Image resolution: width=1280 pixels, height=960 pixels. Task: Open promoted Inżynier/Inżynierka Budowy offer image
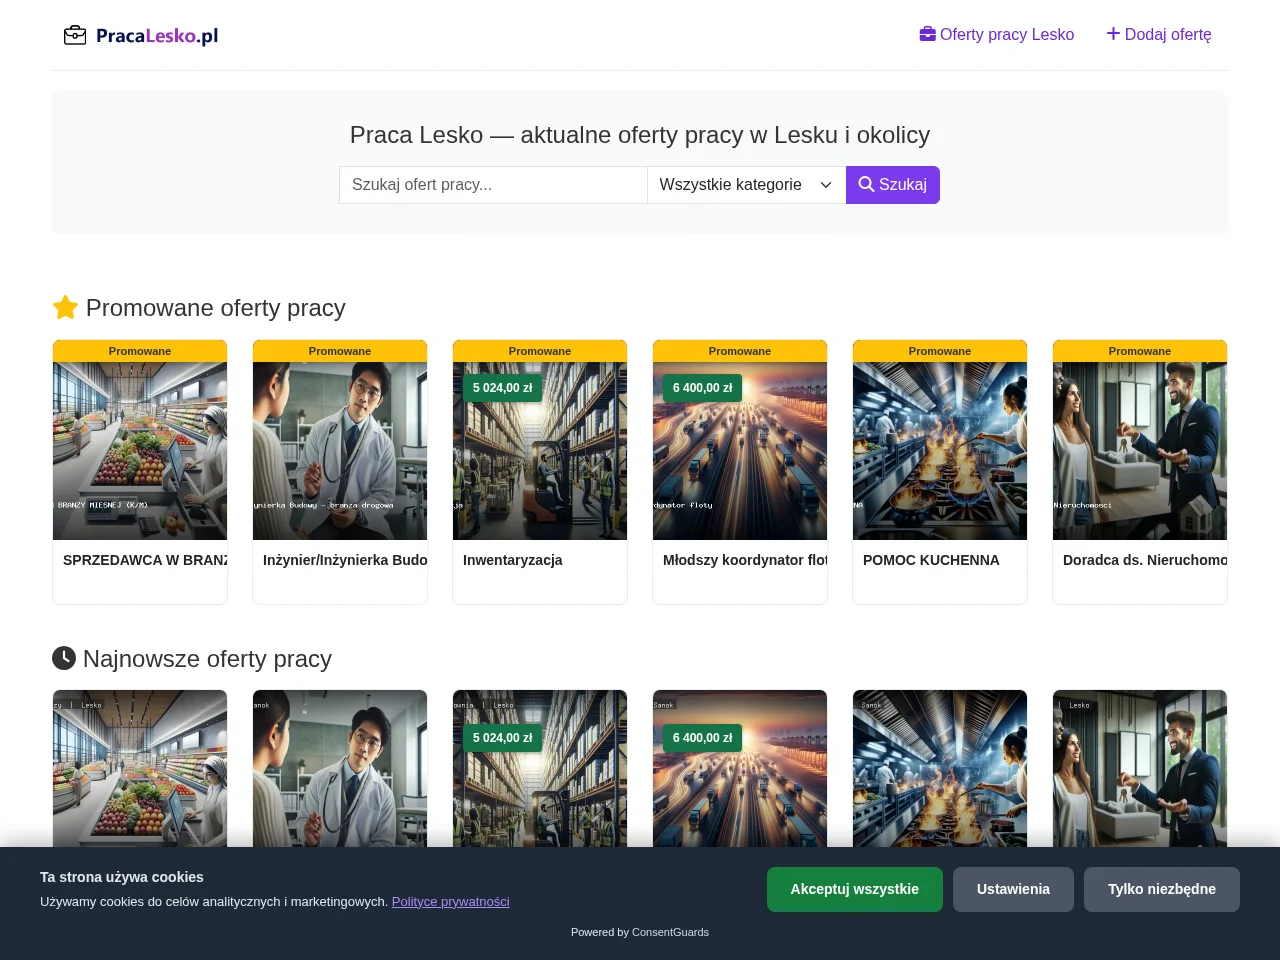(x=340, y=451)
